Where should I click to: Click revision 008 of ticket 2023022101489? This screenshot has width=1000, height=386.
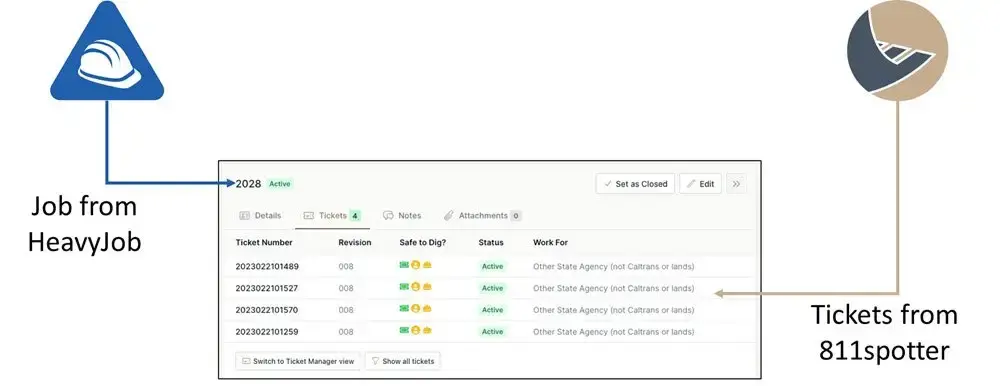346,266
